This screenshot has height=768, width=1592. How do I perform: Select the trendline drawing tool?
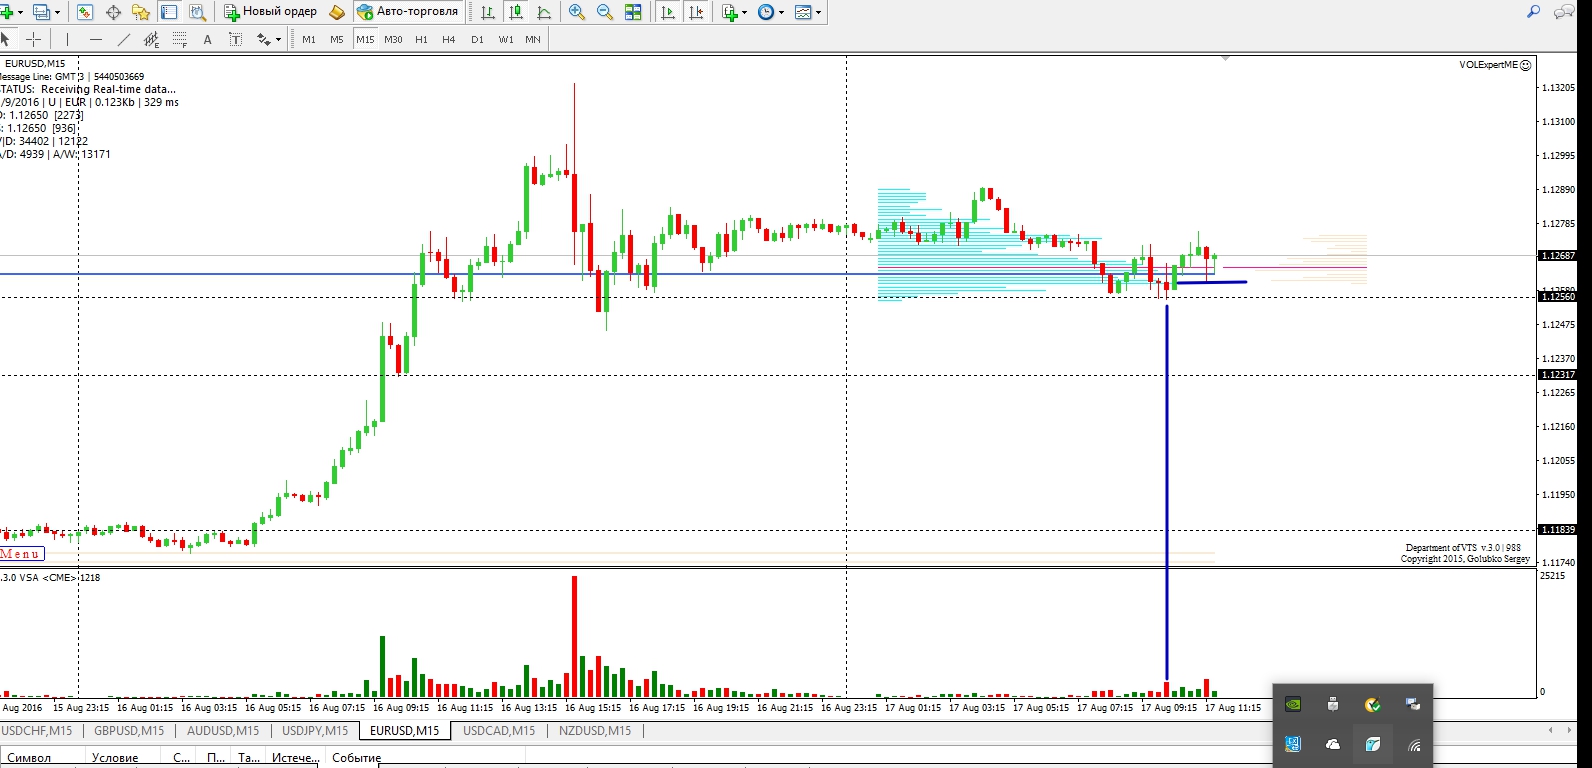[x=123, y=39]
